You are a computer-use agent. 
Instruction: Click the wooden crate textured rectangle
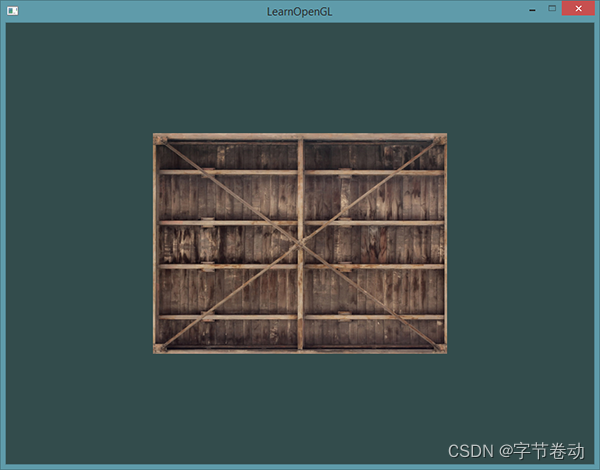pos(300,243)
